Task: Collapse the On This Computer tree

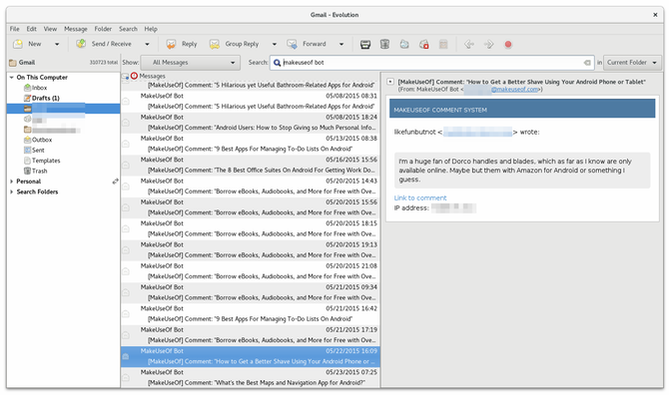Action: tap(12, 77)
